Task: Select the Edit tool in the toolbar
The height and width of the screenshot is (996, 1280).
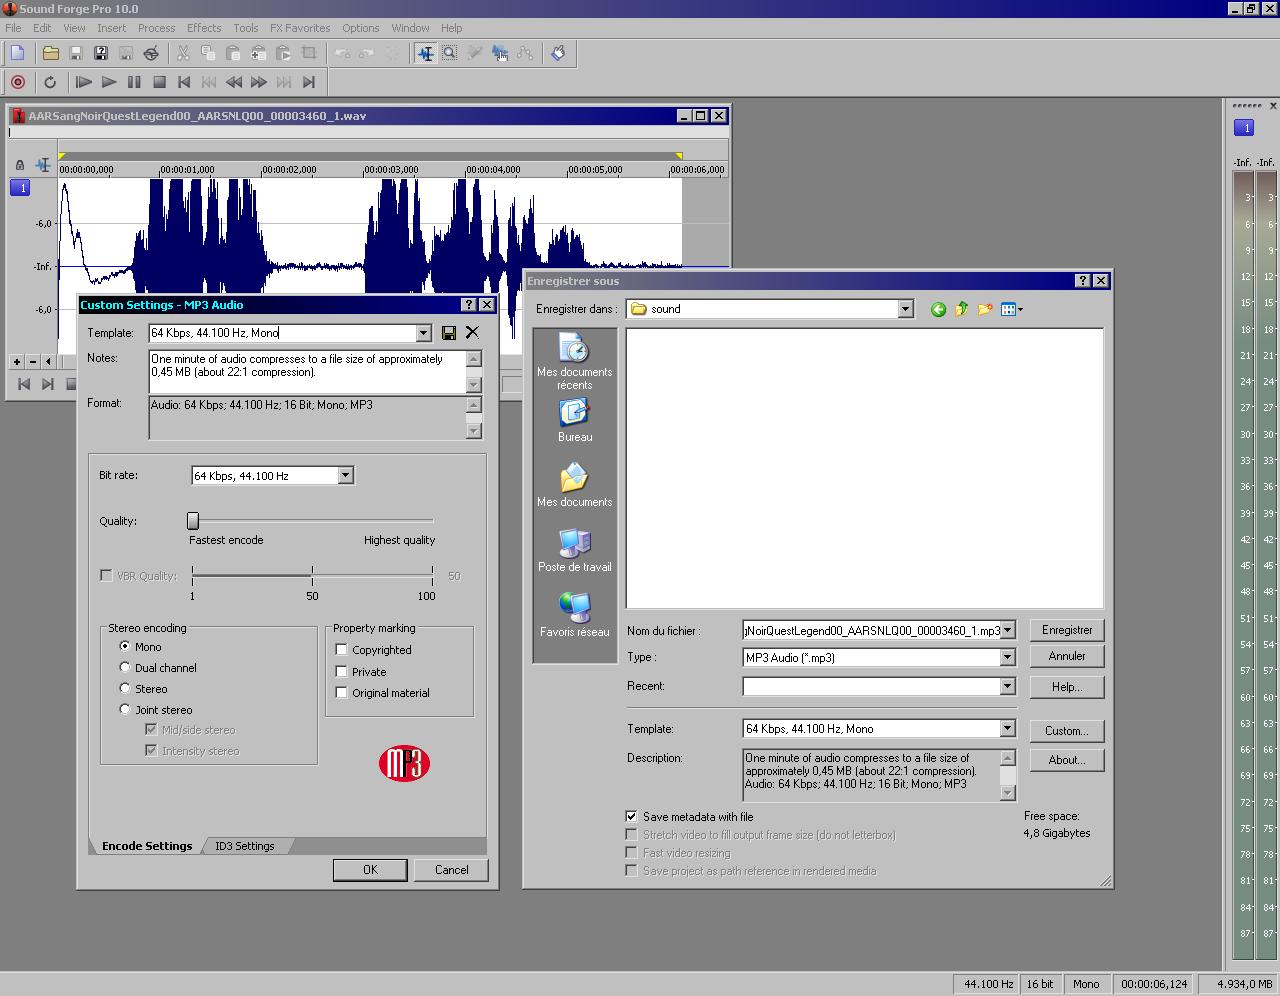Action: pyautogui.click(x=426, y=53)
